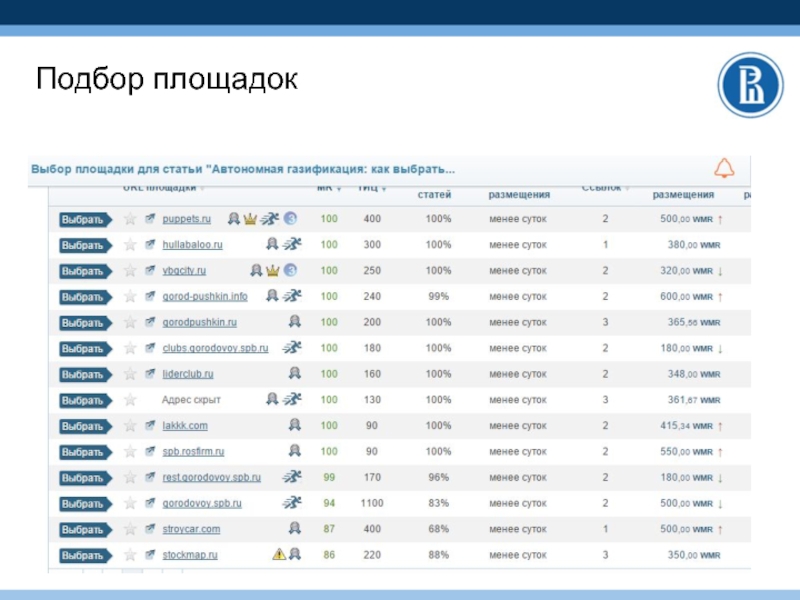
Task: Click running man icon for rest.gorodovoy.spb.ru
Action: [x=292, y=477]
